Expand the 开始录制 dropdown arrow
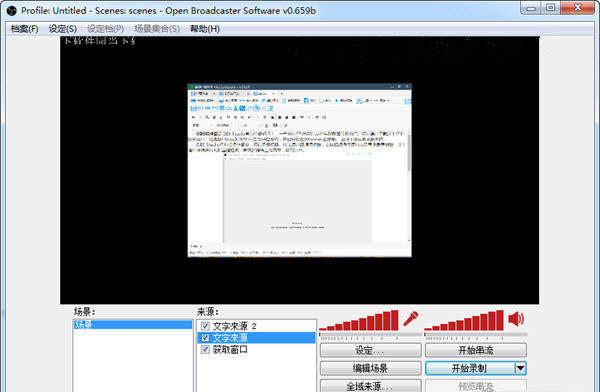Screen dimensions: 600x392 coord(520,368)
